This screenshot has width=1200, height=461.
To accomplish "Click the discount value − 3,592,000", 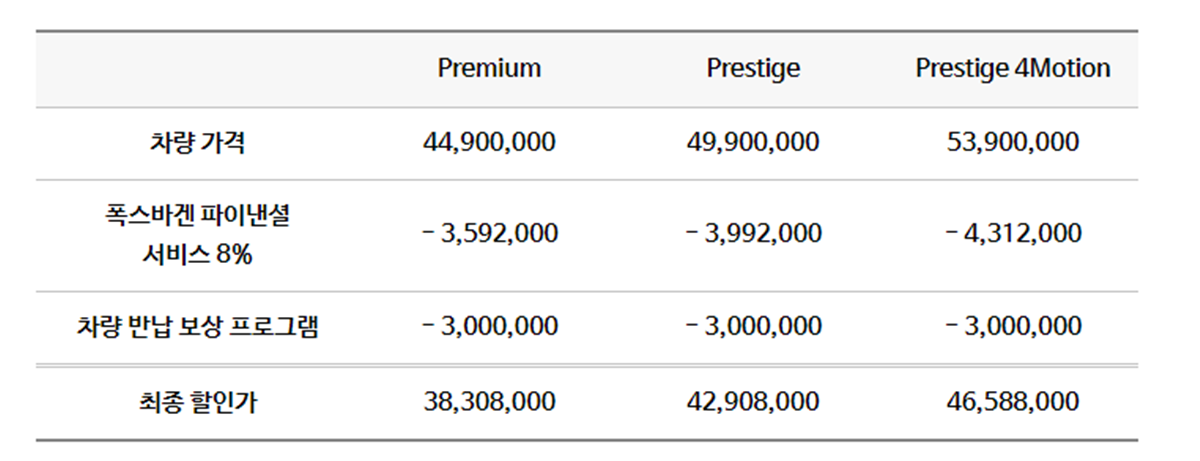I will tap(489, 234).
